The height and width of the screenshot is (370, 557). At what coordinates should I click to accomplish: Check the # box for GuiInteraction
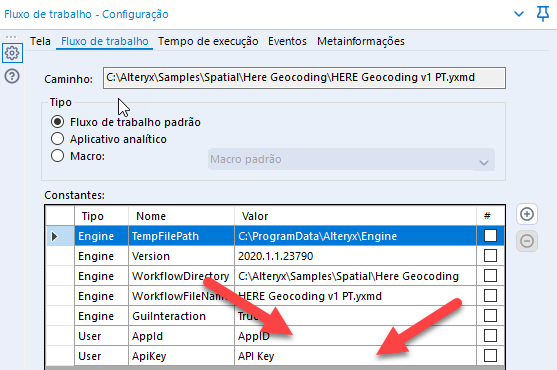click(490, 316)
